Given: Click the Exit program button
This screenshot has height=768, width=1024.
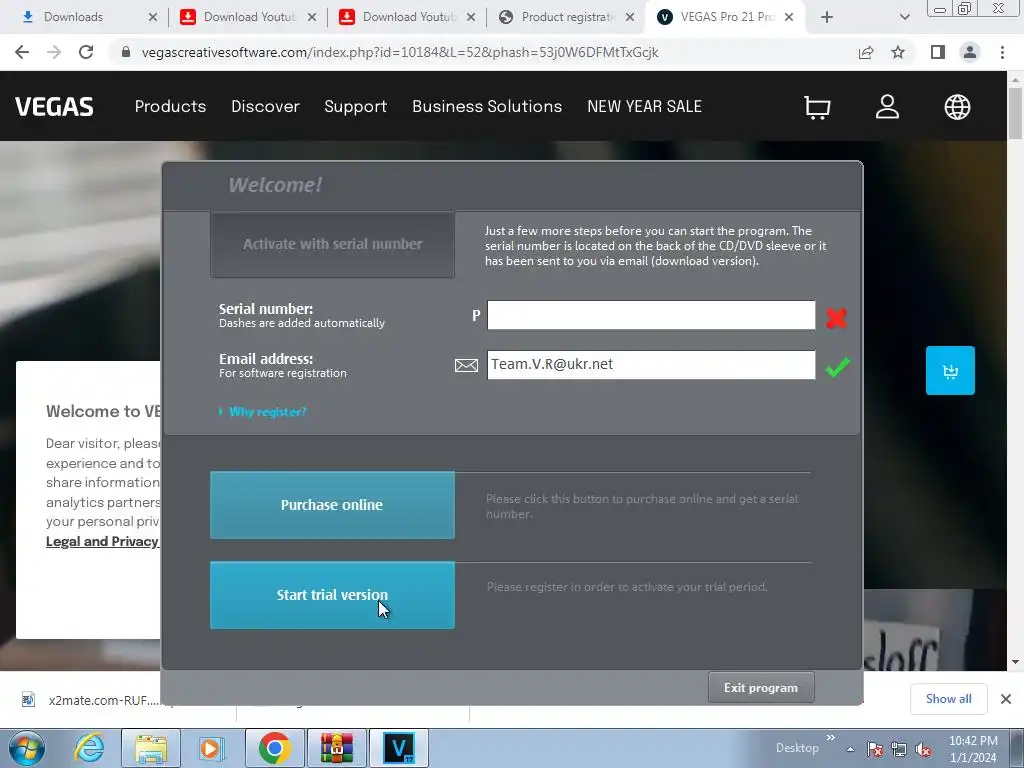Looking at the screenshot, I should (x=761, y=688).
